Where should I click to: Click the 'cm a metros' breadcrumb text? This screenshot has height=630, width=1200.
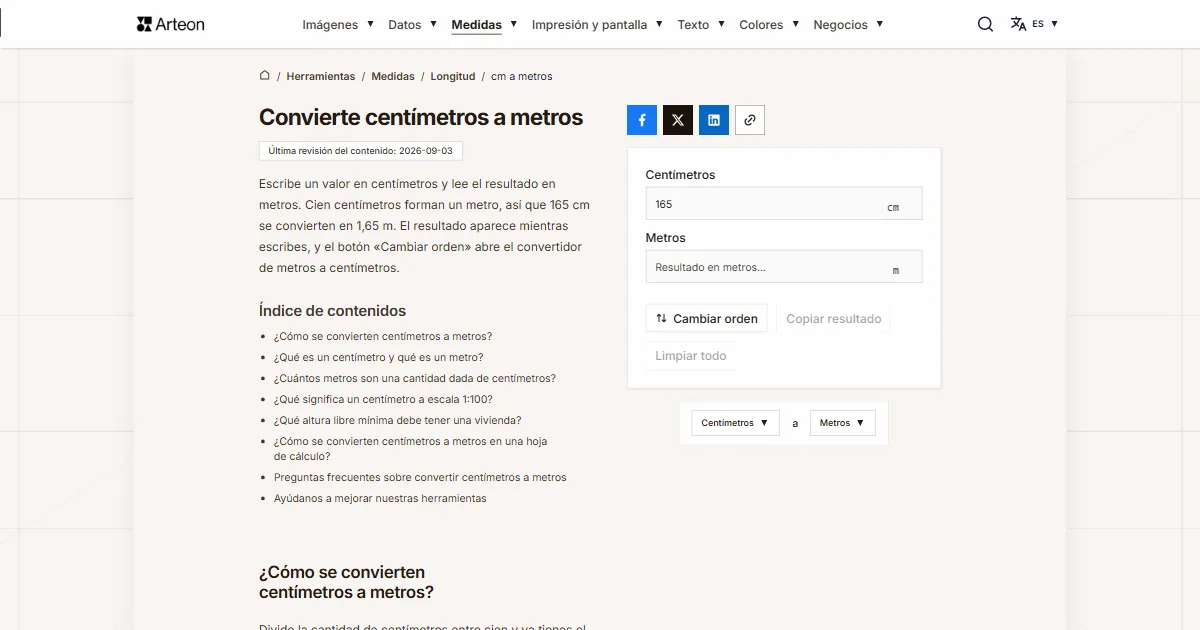[x=522, y=76]
